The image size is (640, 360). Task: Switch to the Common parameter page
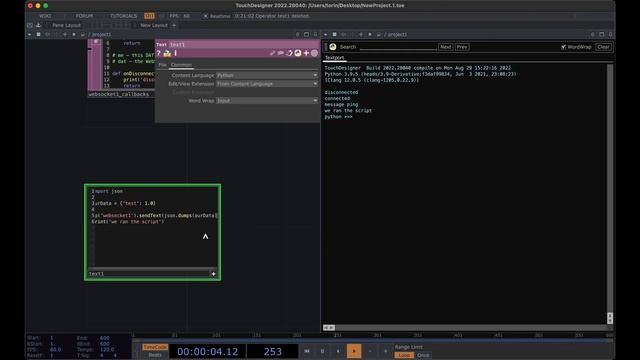pyautogui.click(x=181, y=65)
